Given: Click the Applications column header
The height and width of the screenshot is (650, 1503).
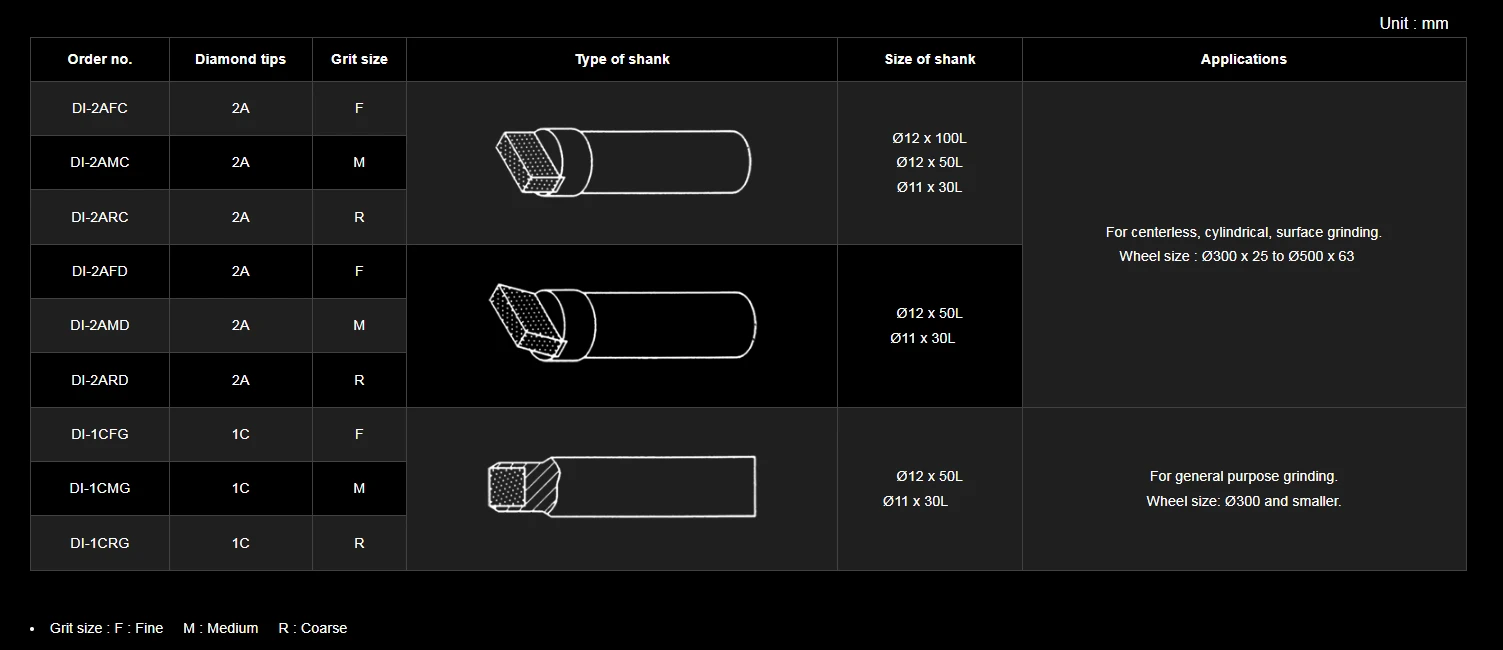Looking at the screenshot, I should (1244, 59).
